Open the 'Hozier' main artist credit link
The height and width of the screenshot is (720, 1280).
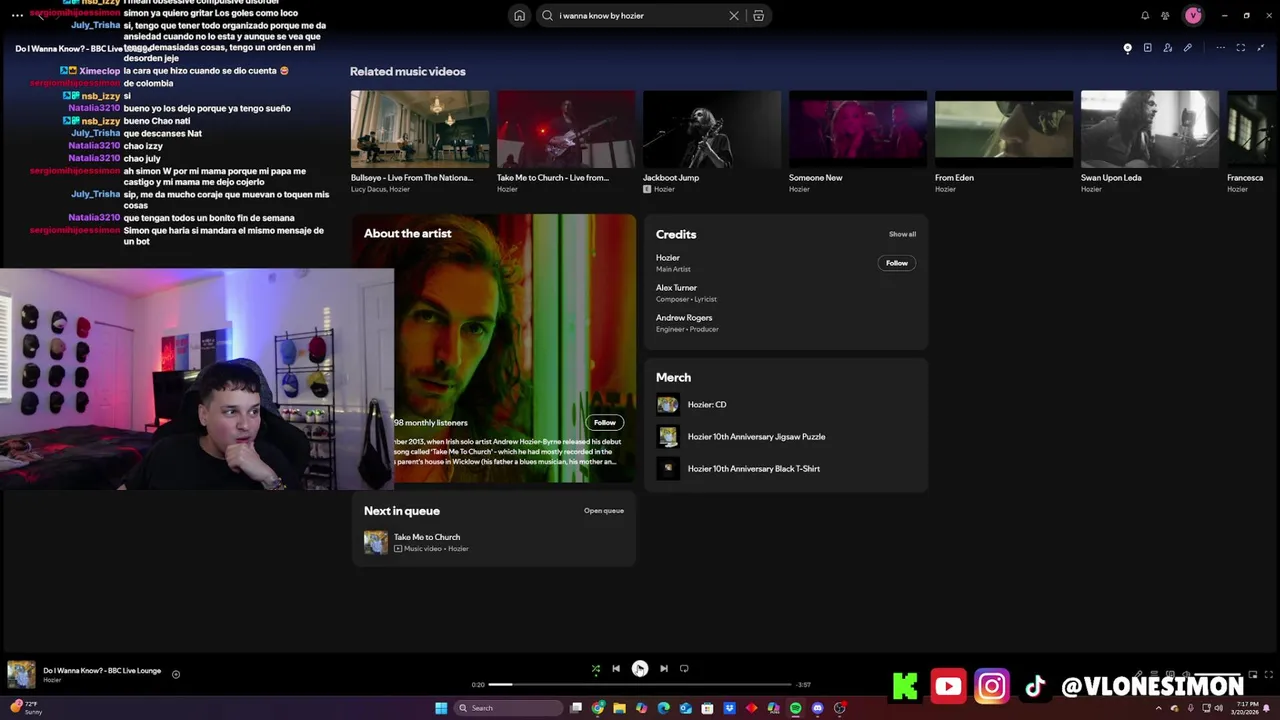pyautogui.click(x=668, y=258)
